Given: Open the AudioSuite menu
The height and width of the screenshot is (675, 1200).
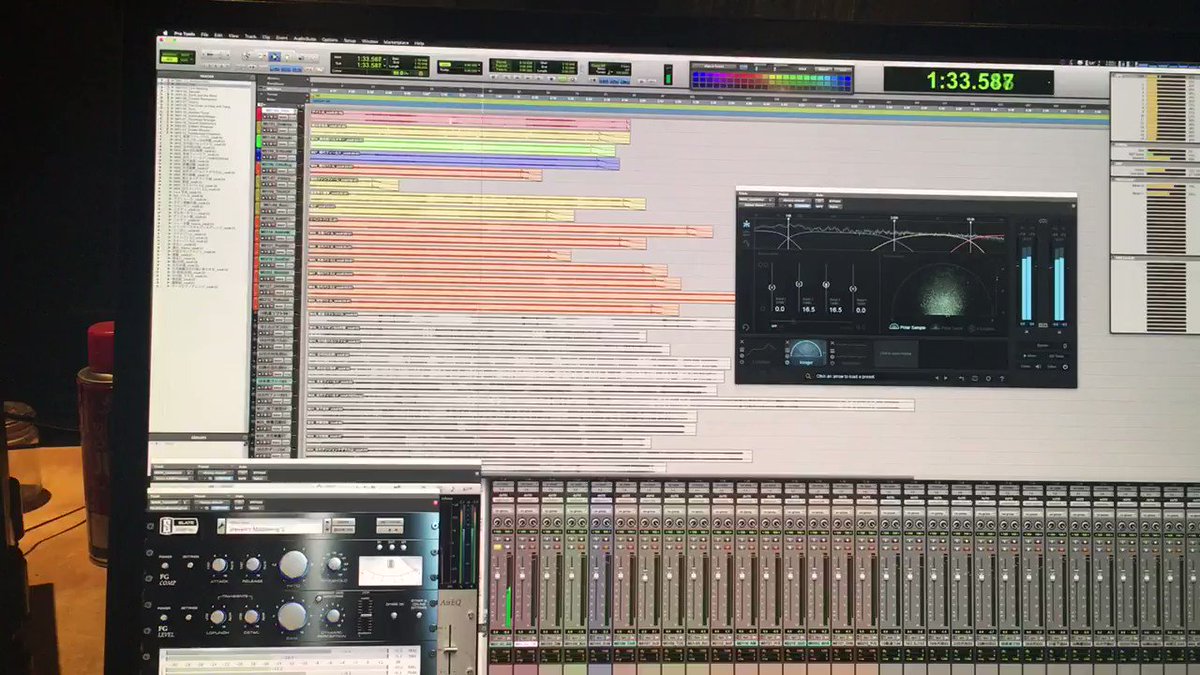Looking at the screenshot, I should pos(305,38).
